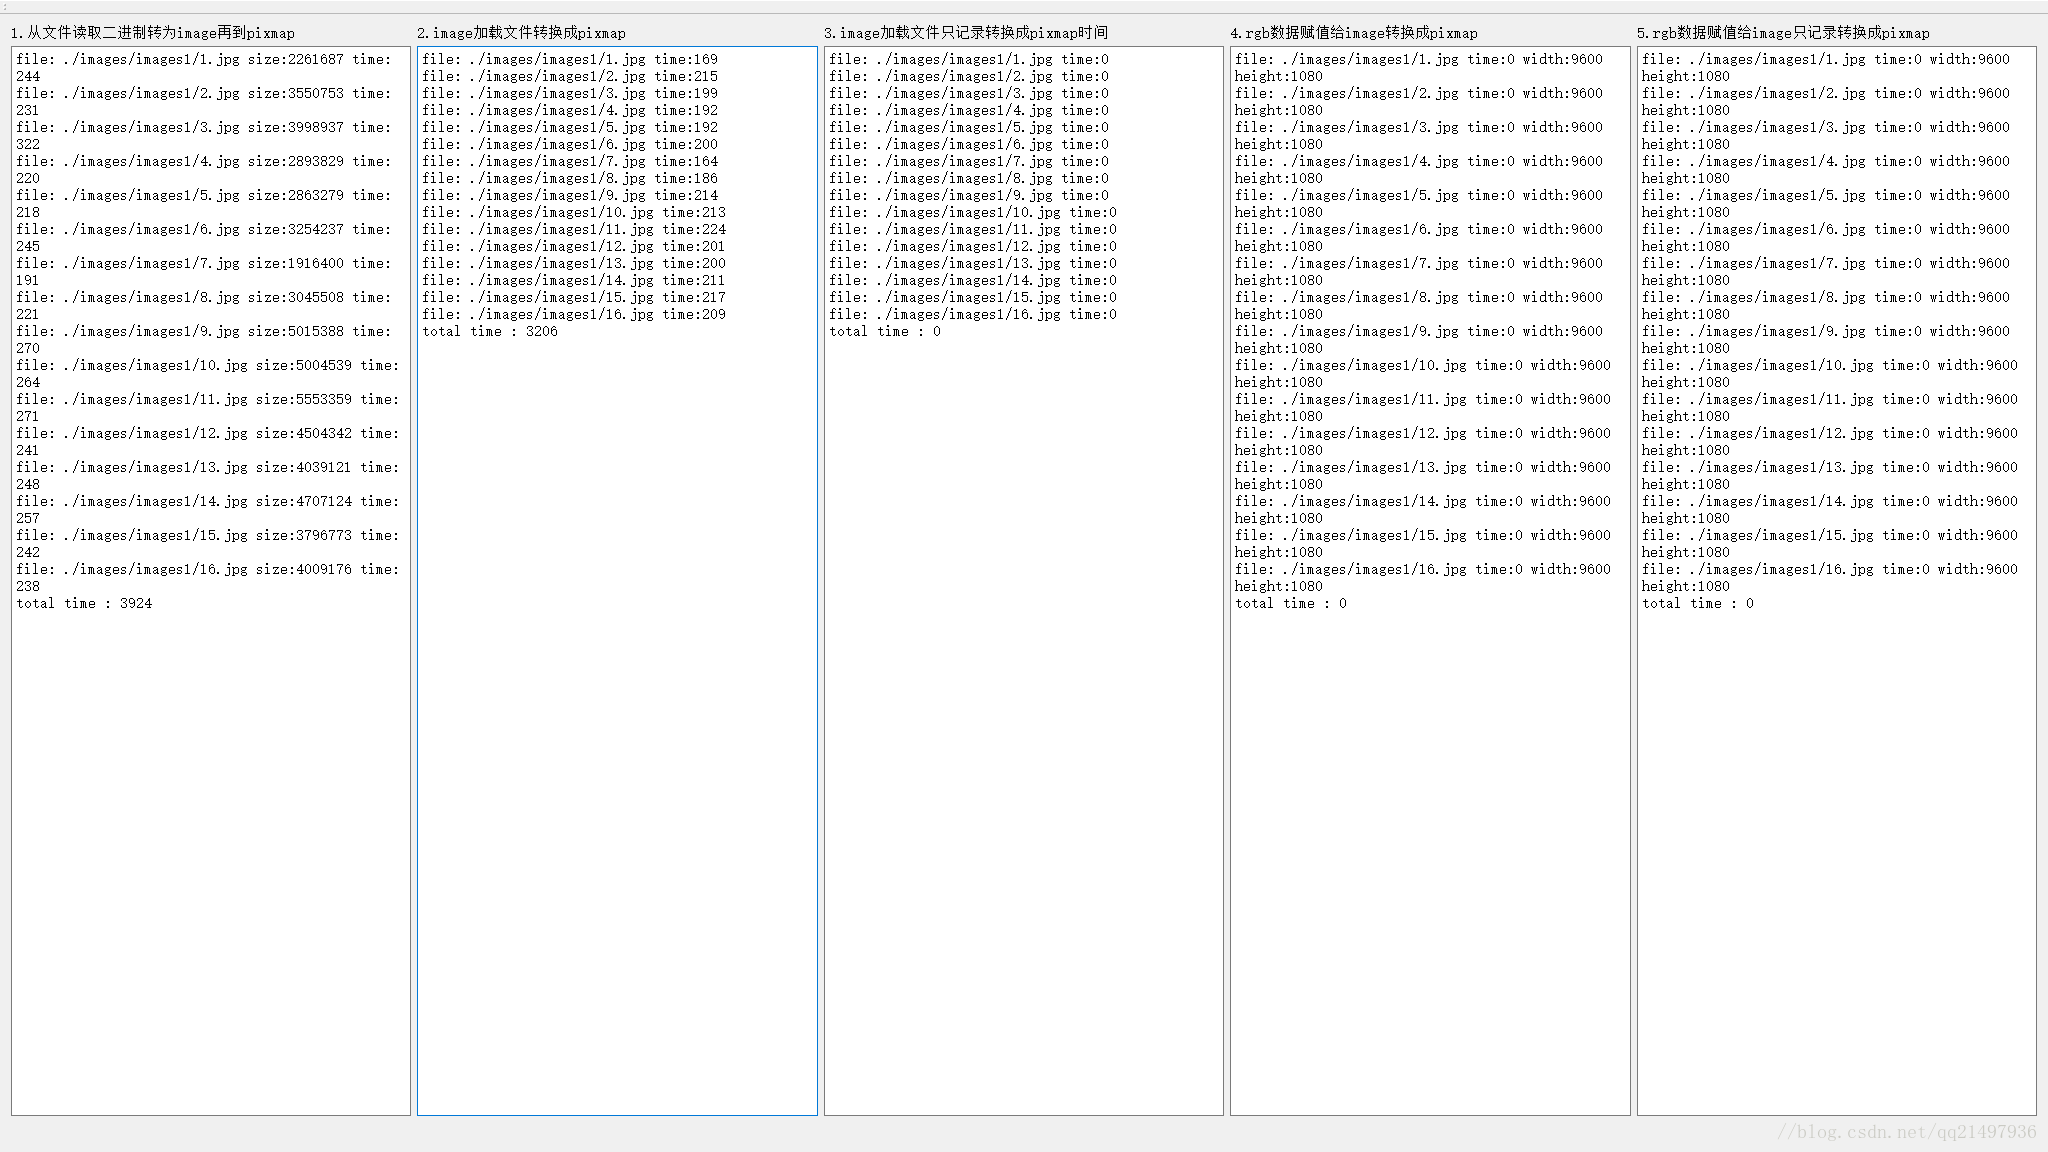Click the label '3.image加载文件只记录转换成pixmap时间'

click(966, 33)
